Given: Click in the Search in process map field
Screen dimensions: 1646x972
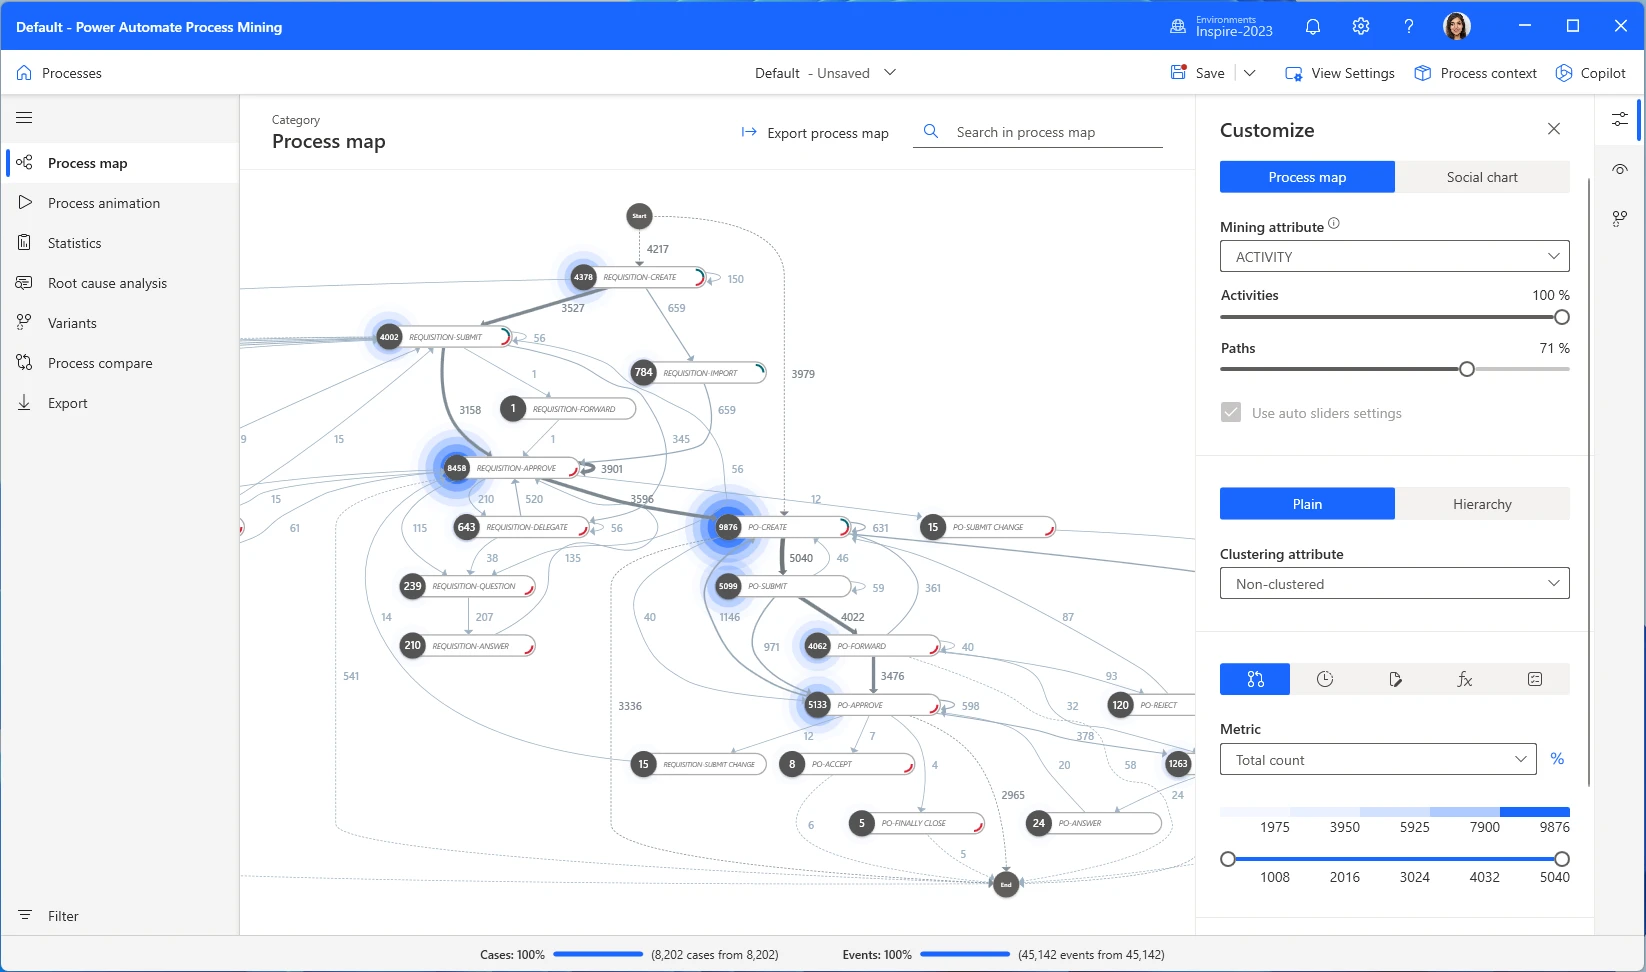Looking at the screenshot, I should [1040, 131].
